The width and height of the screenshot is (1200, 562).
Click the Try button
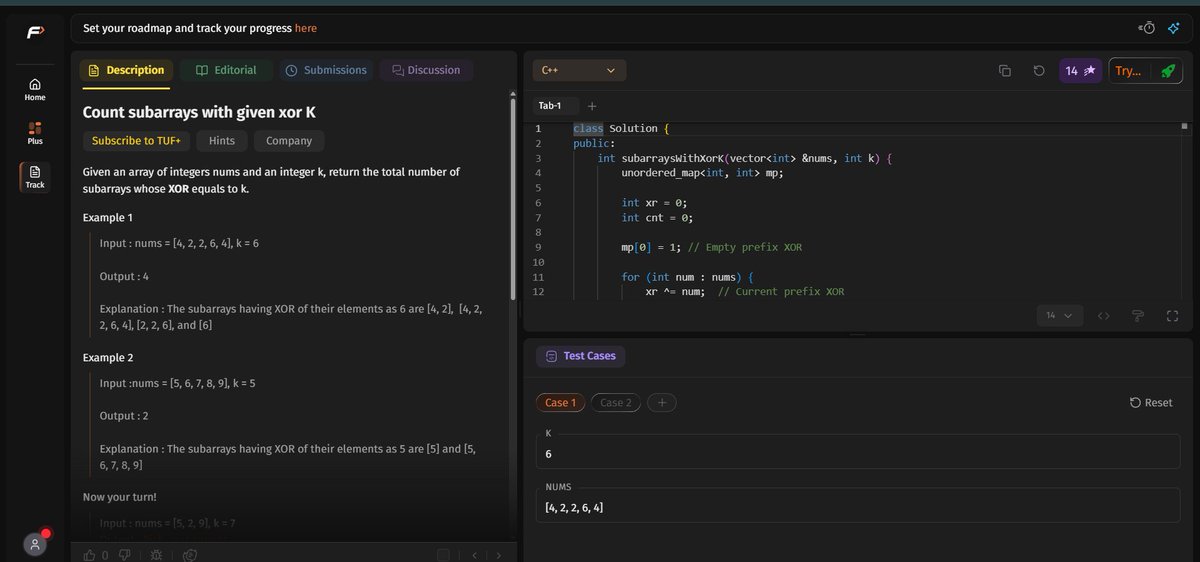pos(1128,71)
